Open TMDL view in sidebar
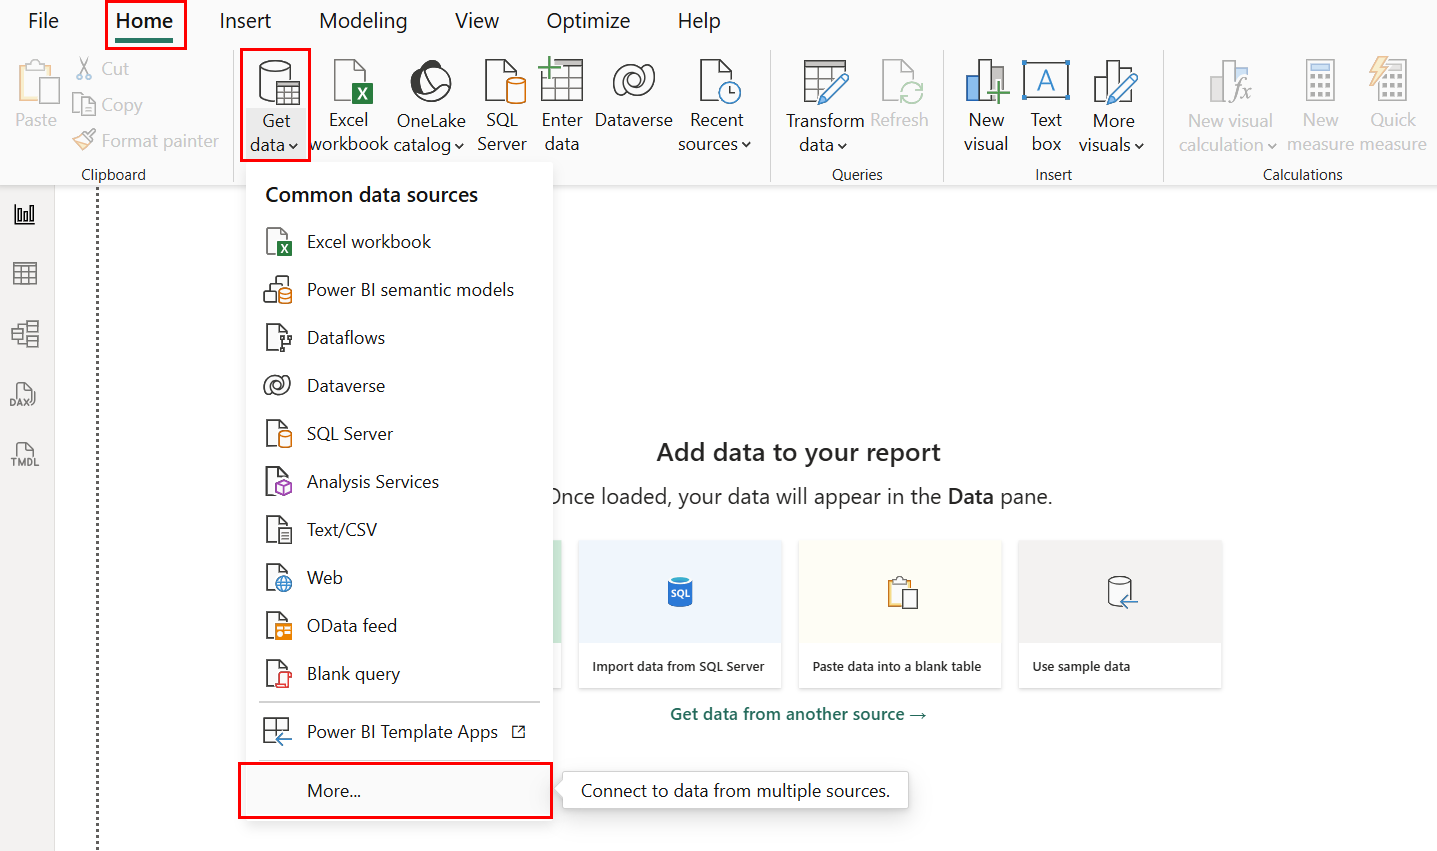1437x851 pixels. click(25, 454)
